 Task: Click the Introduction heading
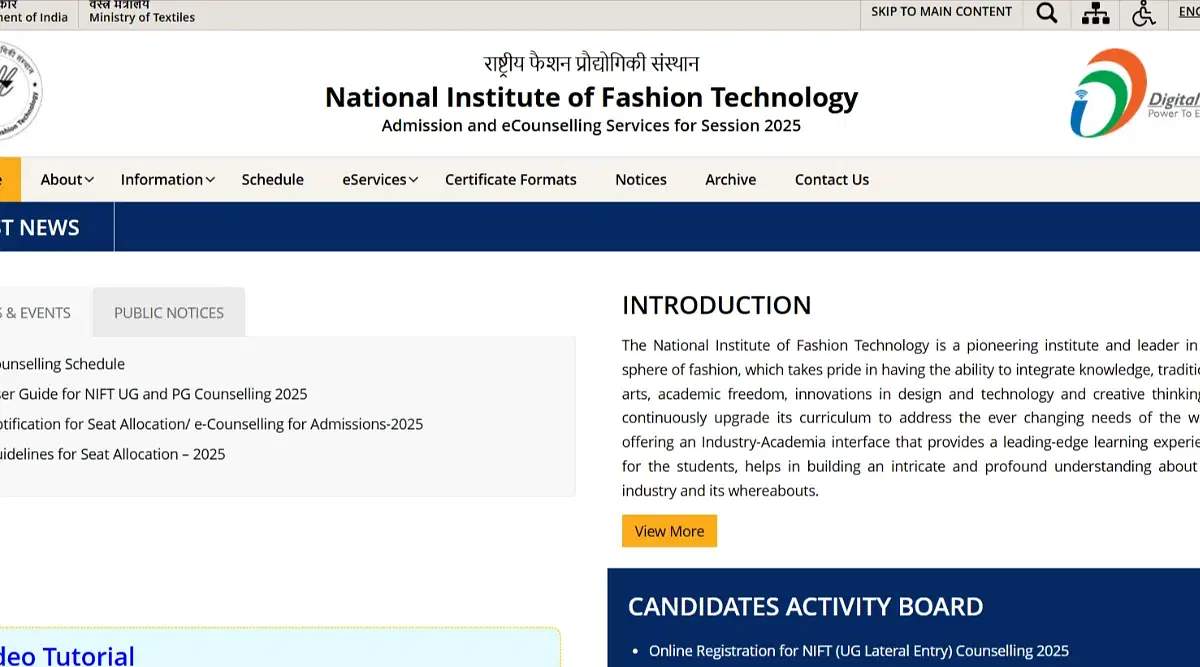click(x=717, y=305)
